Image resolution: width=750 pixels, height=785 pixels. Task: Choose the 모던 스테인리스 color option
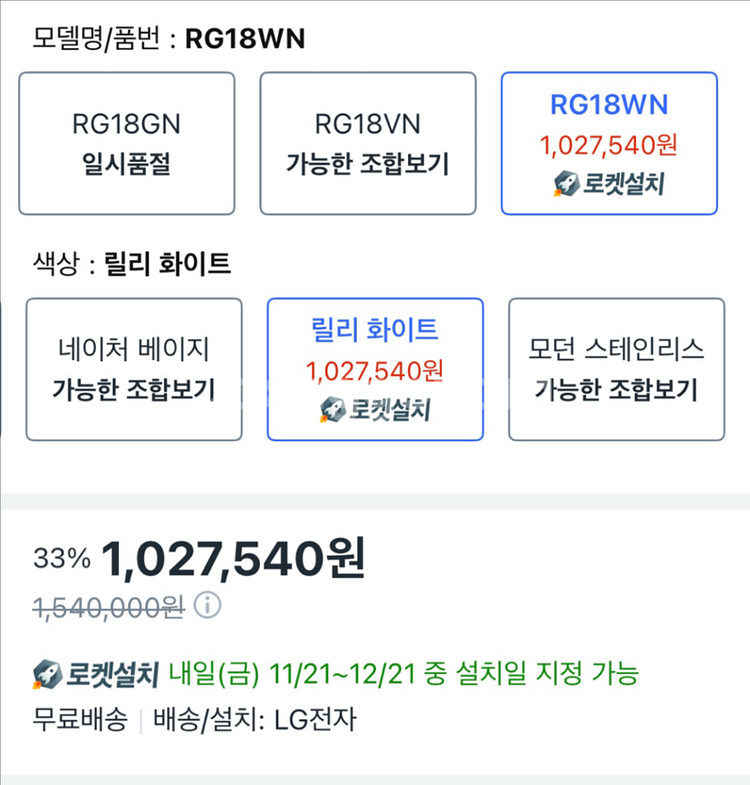(x=616, y=369)
